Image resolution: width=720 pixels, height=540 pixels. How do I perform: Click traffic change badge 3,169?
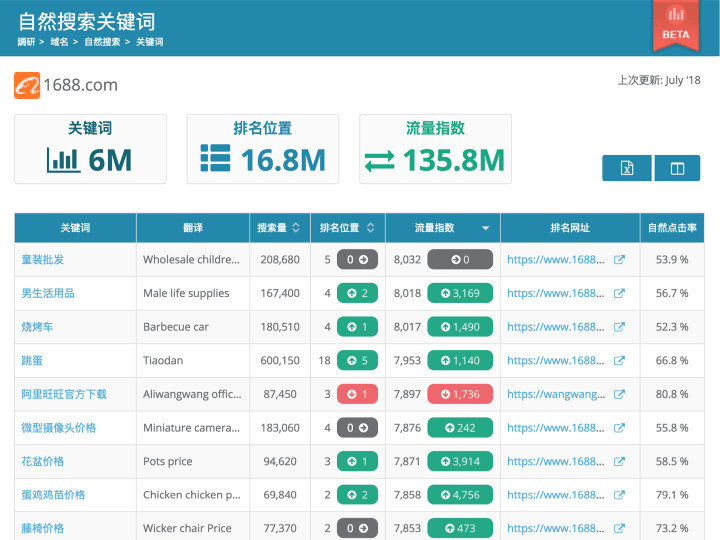pos(460,293)
